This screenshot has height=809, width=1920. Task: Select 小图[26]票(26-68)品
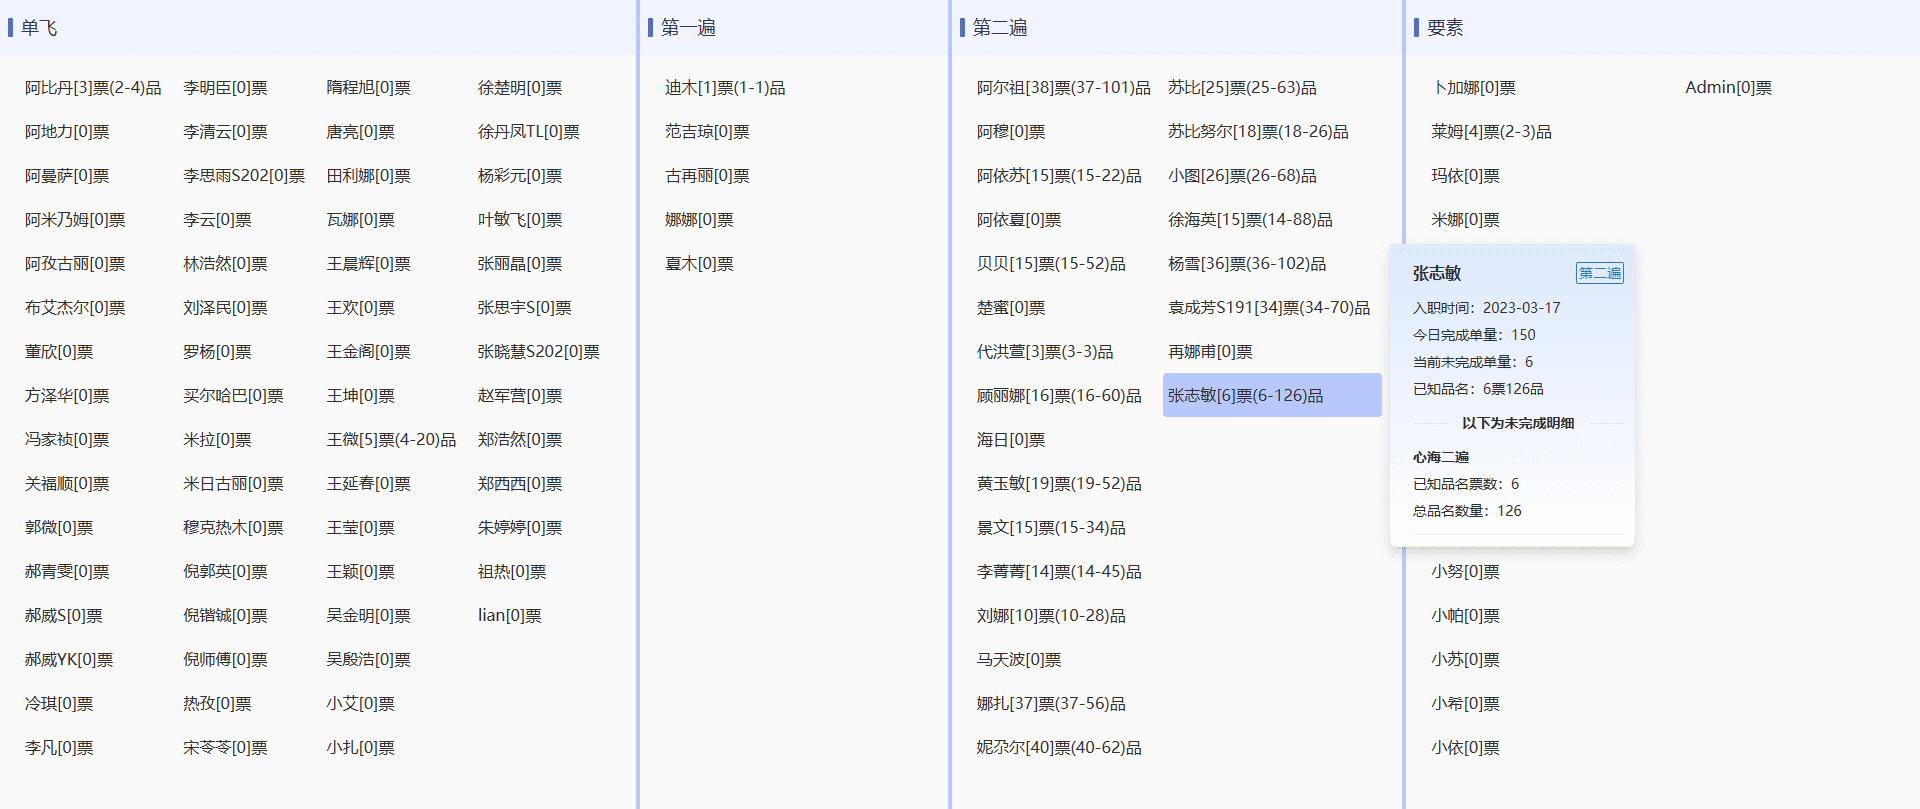pos(1242,176)
